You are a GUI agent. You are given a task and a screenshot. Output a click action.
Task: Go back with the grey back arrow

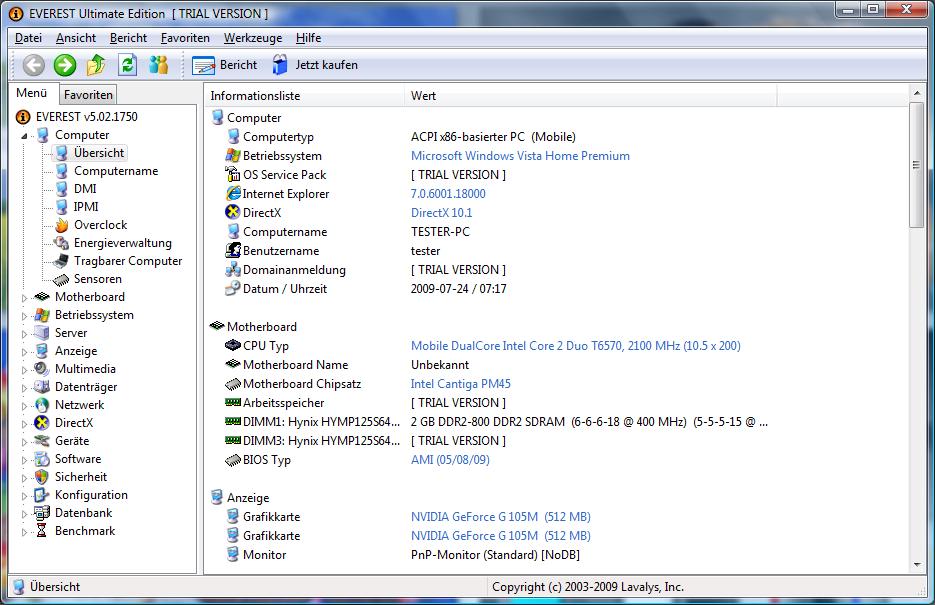click(x=33, y=65)
